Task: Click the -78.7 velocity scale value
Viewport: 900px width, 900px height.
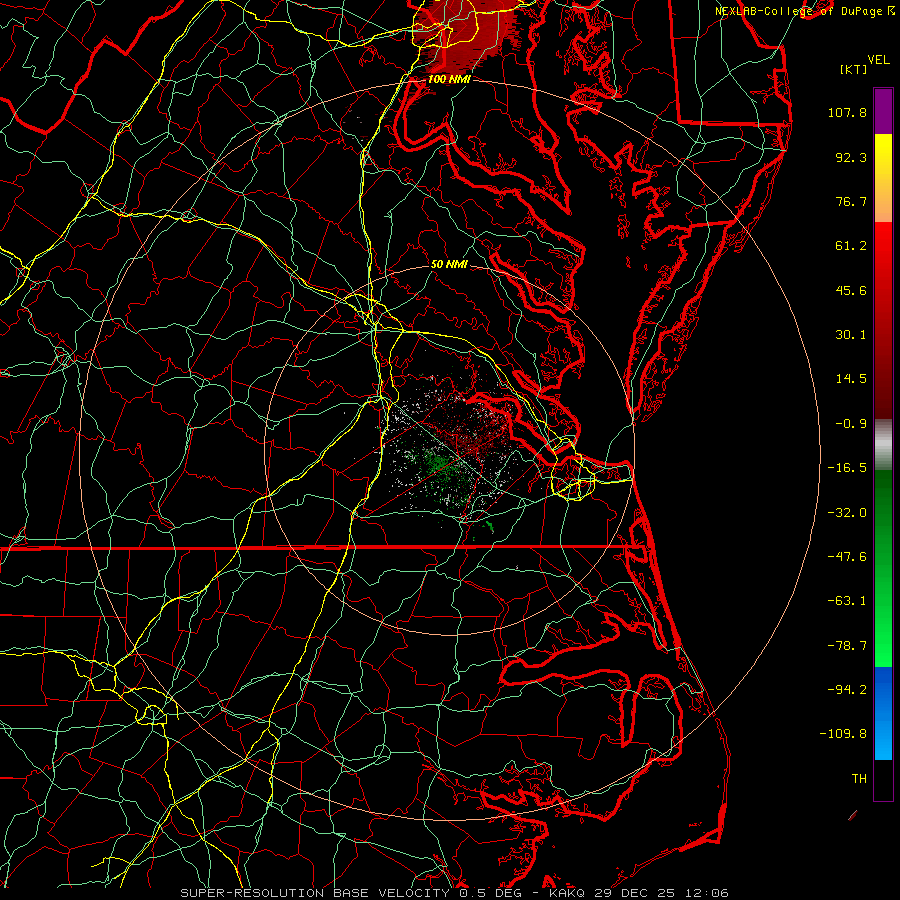Action: coord(847,646)
